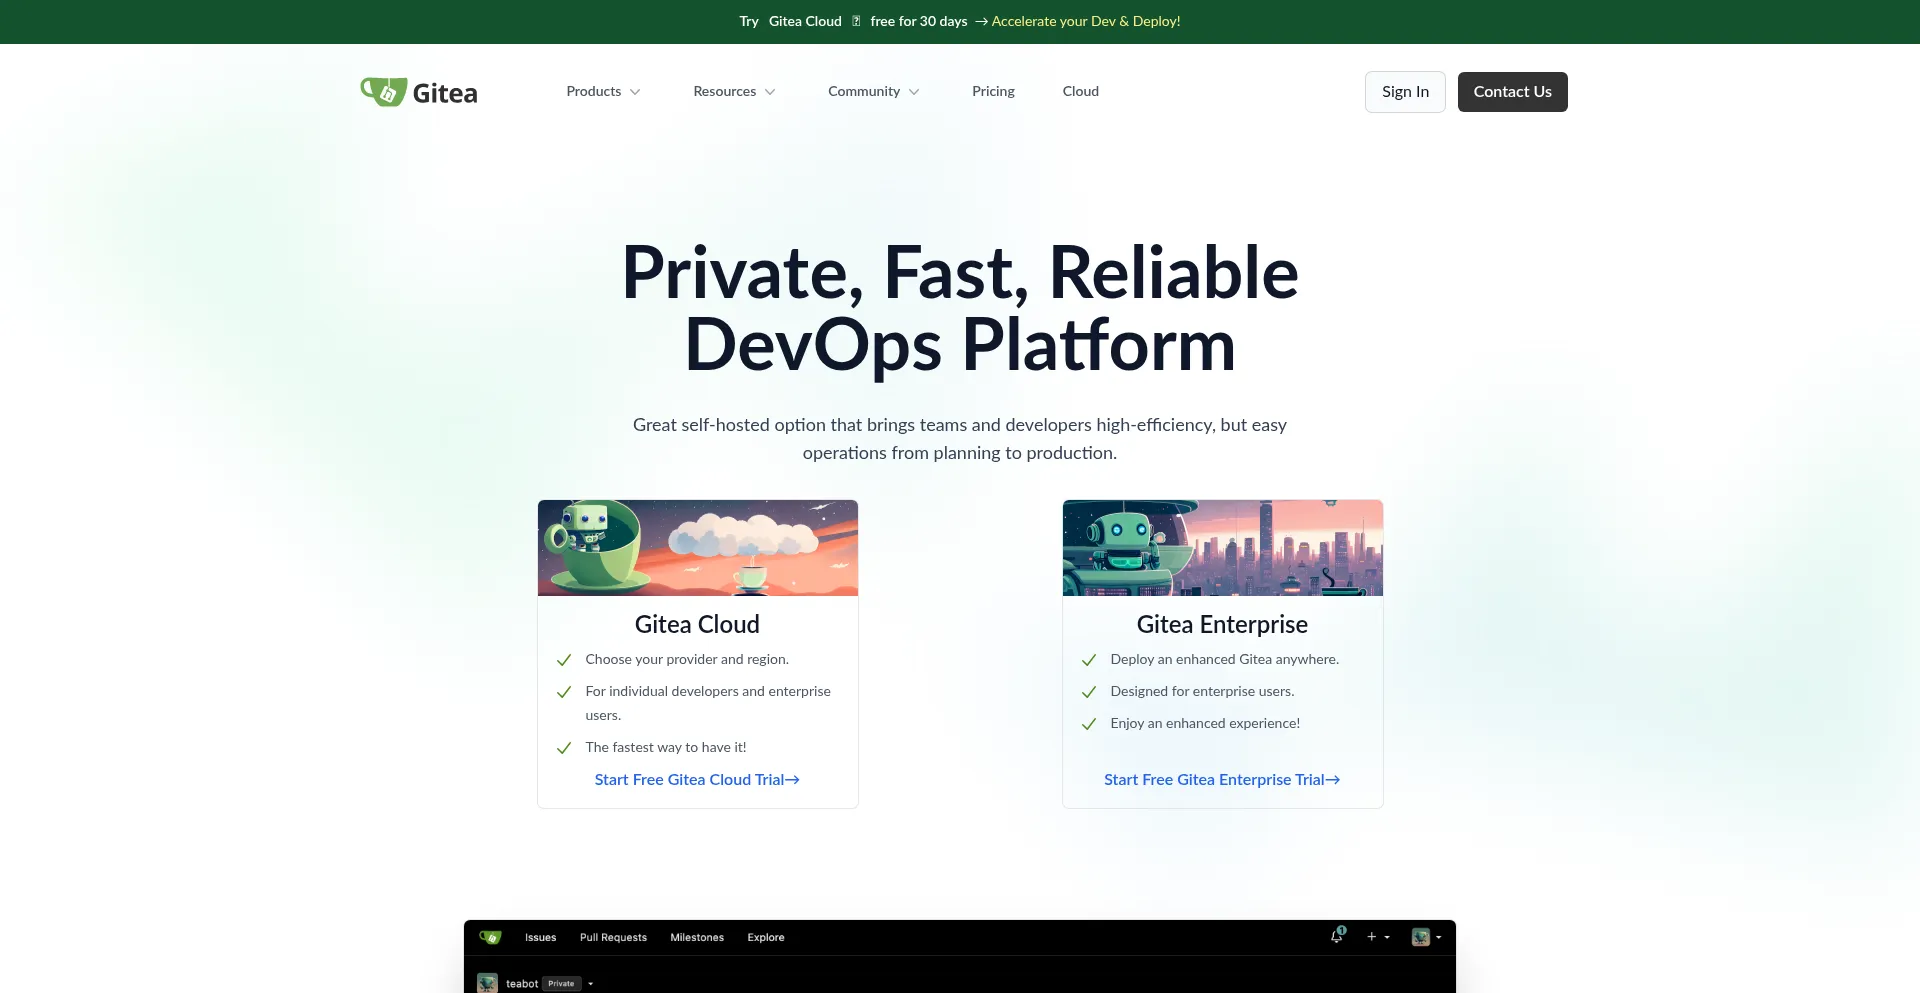Click the Contact Us button
The image size is (1920, 993).
tap(1512, 92)
